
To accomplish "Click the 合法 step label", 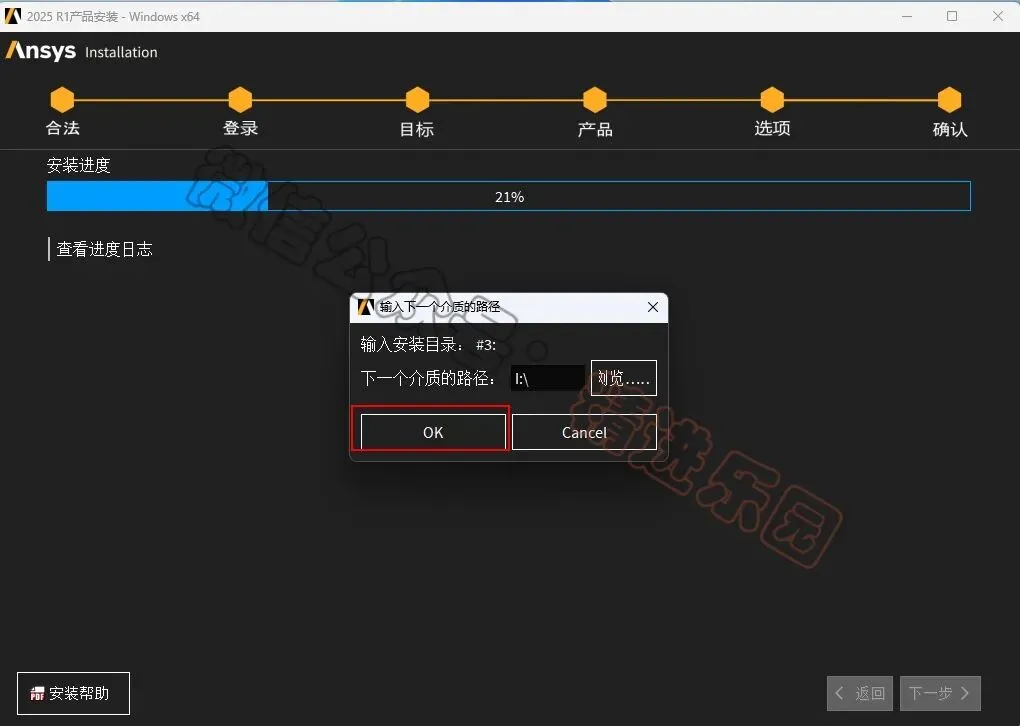I will click(x=62, y=128).
